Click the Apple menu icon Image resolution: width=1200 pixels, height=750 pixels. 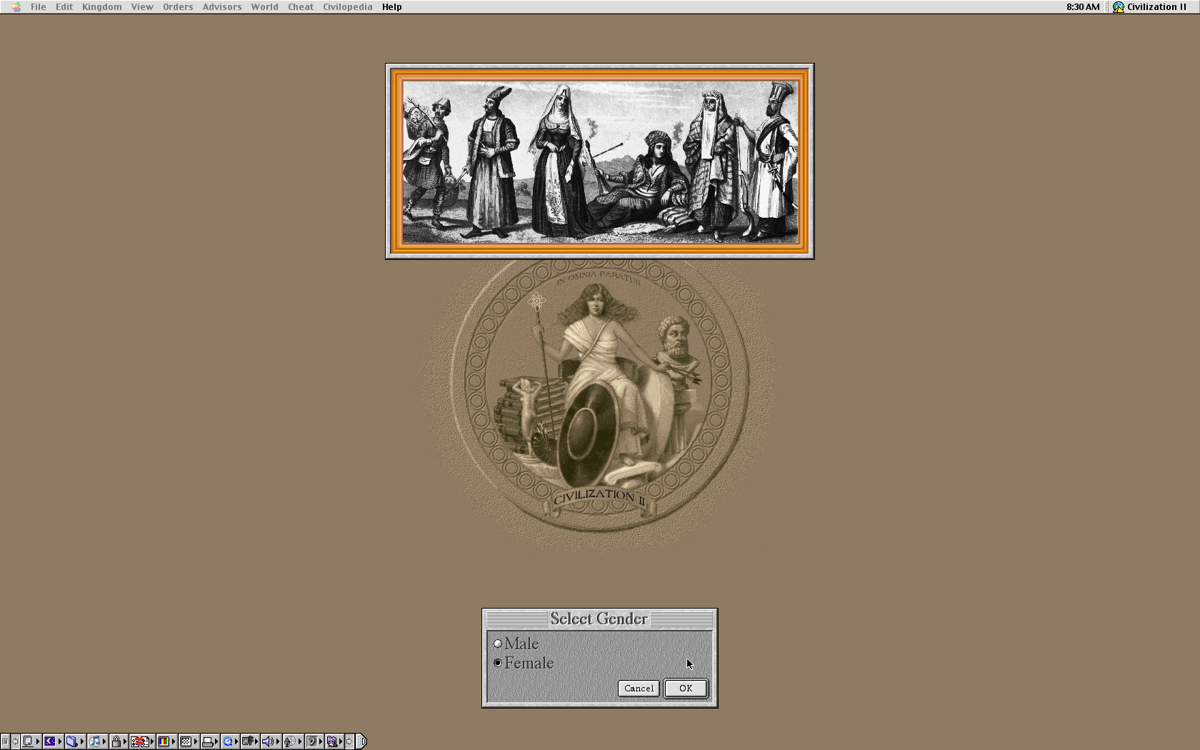[x=15, y=7]
